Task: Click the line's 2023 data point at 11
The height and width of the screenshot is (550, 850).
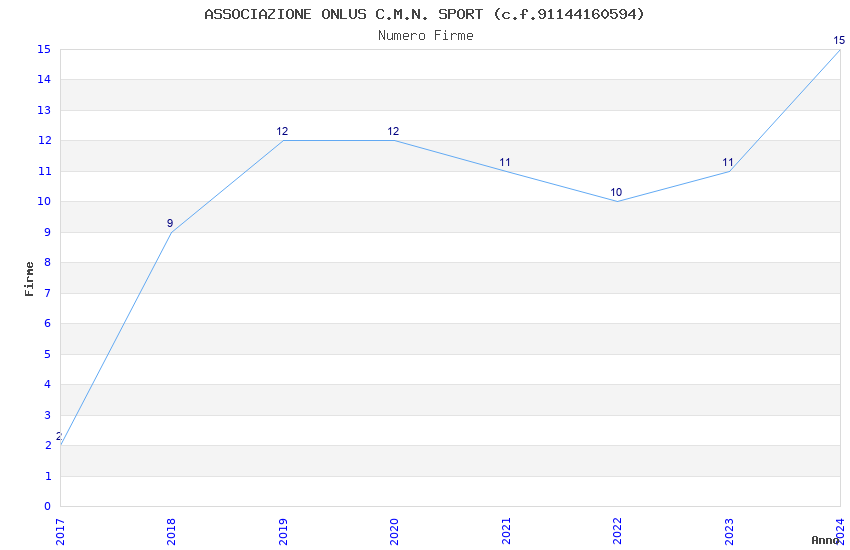Action: pyautogui.click(x=729, y=171)
